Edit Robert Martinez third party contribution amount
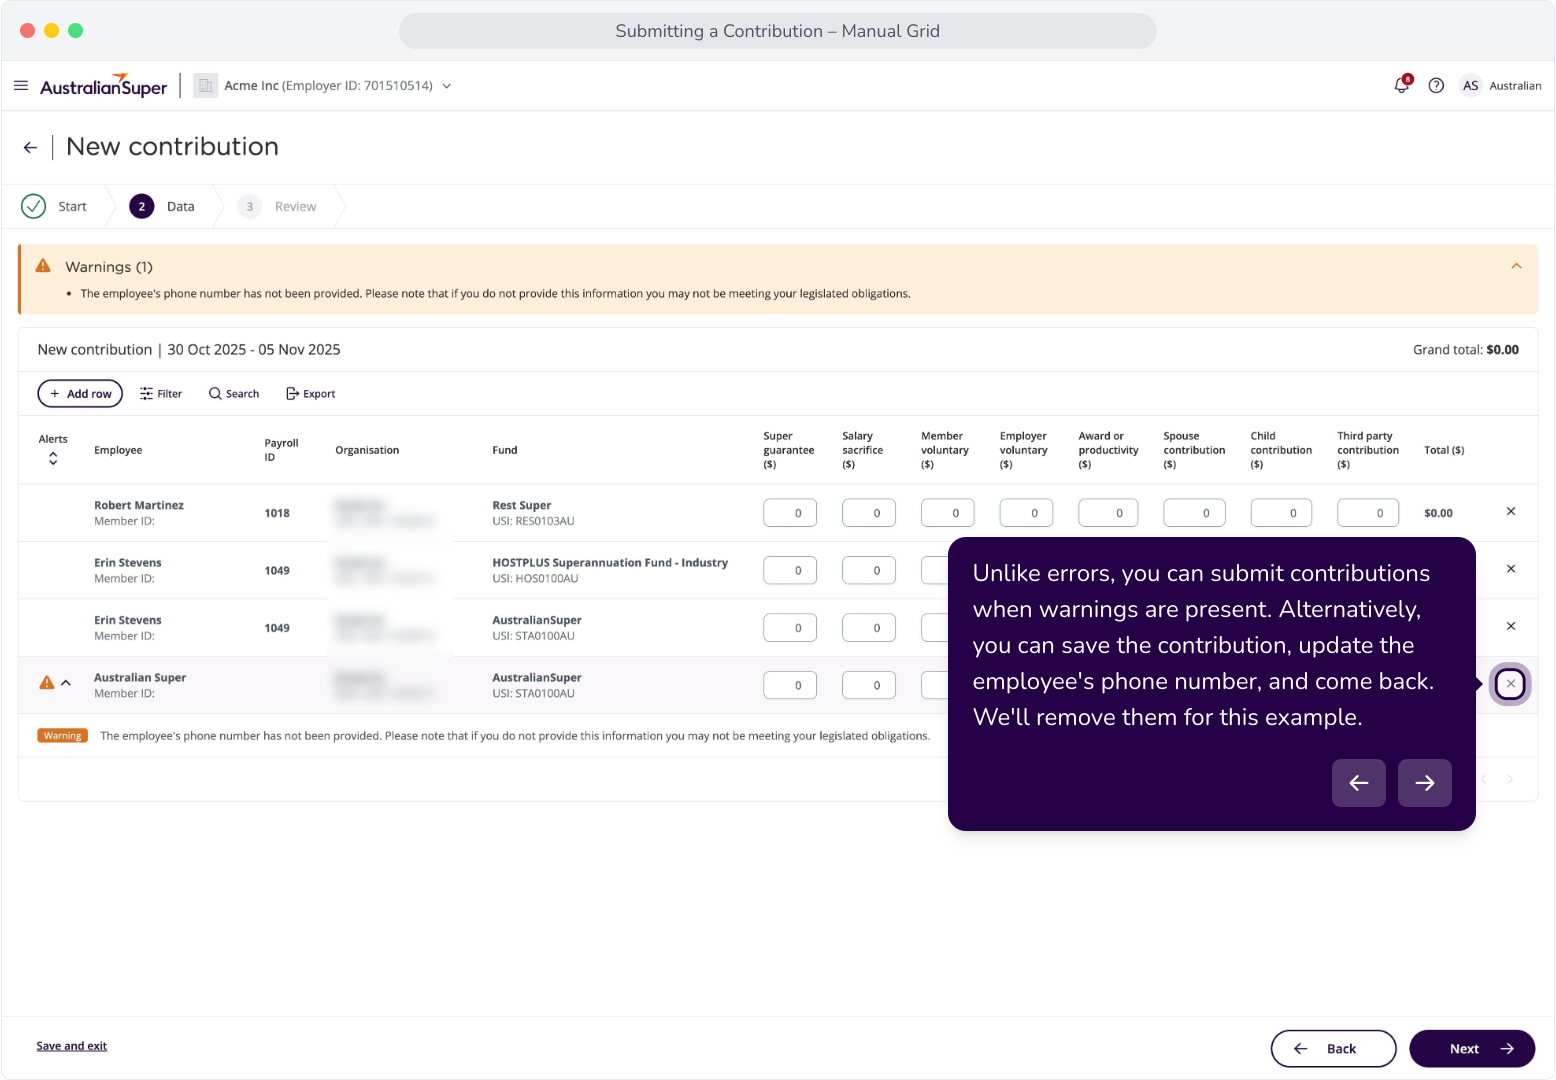The image size is (1556, 1080). click(x=1368, y=513)
